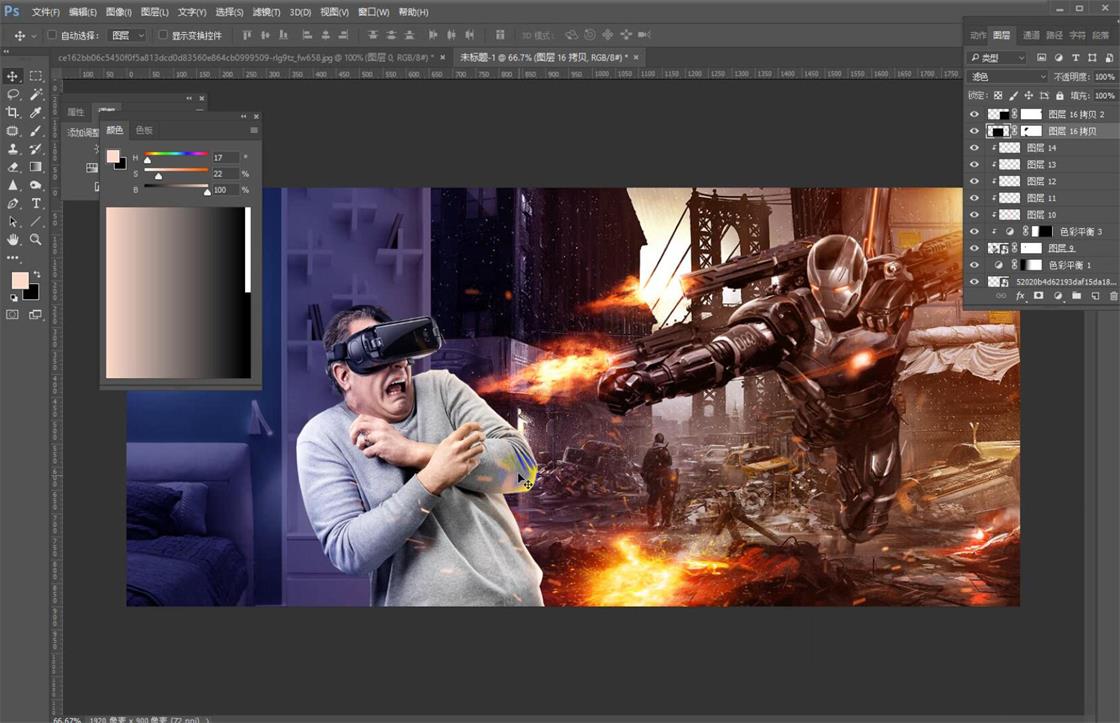
Task: Add a layer style with fx icon
Action: click(x=1021, y=297)
